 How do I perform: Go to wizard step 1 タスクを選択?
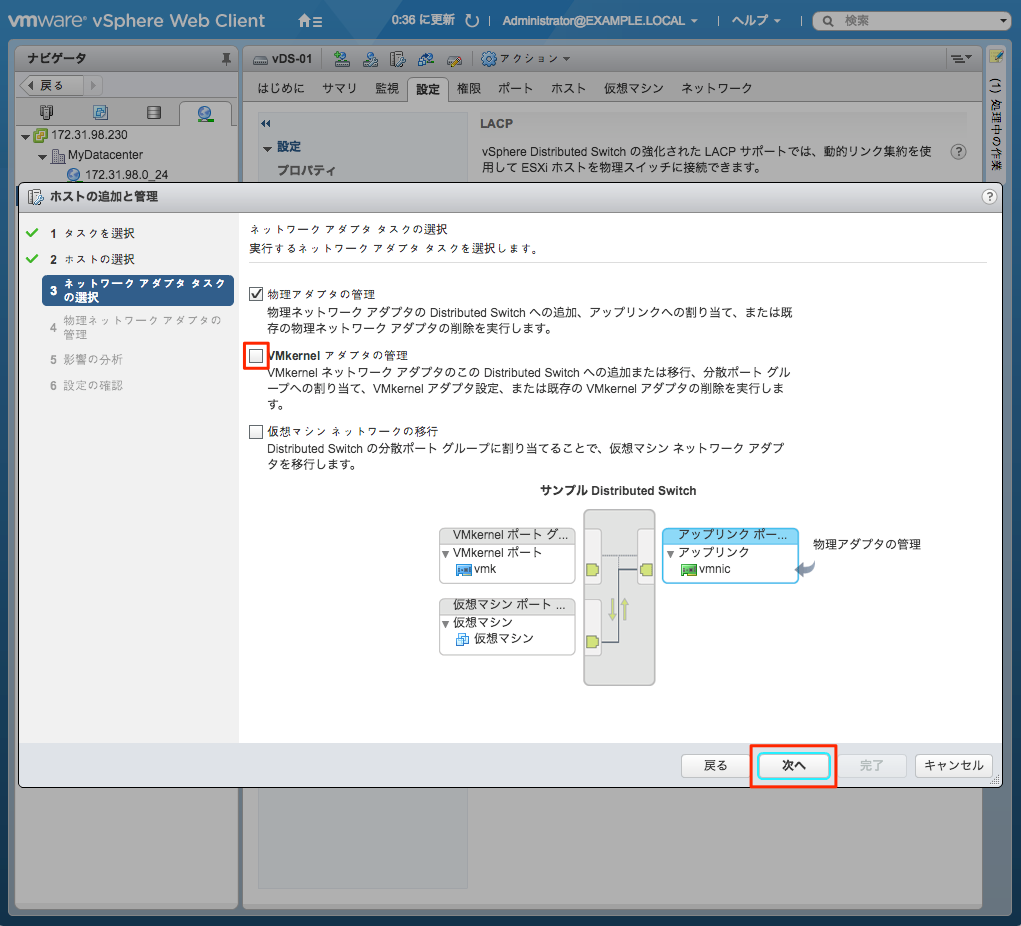[x=91, y=234]
